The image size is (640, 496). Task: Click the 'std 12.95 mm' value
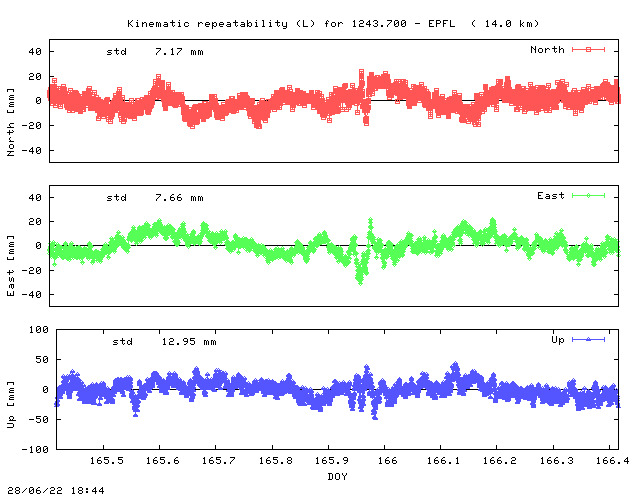[x=164, y=342]
